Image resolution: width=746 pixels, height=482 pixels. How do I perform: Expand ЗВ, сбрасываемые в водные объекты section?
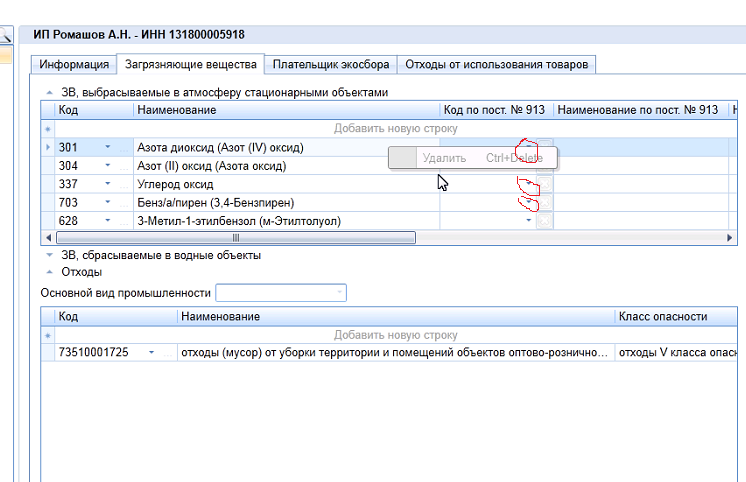pos(48,255)
